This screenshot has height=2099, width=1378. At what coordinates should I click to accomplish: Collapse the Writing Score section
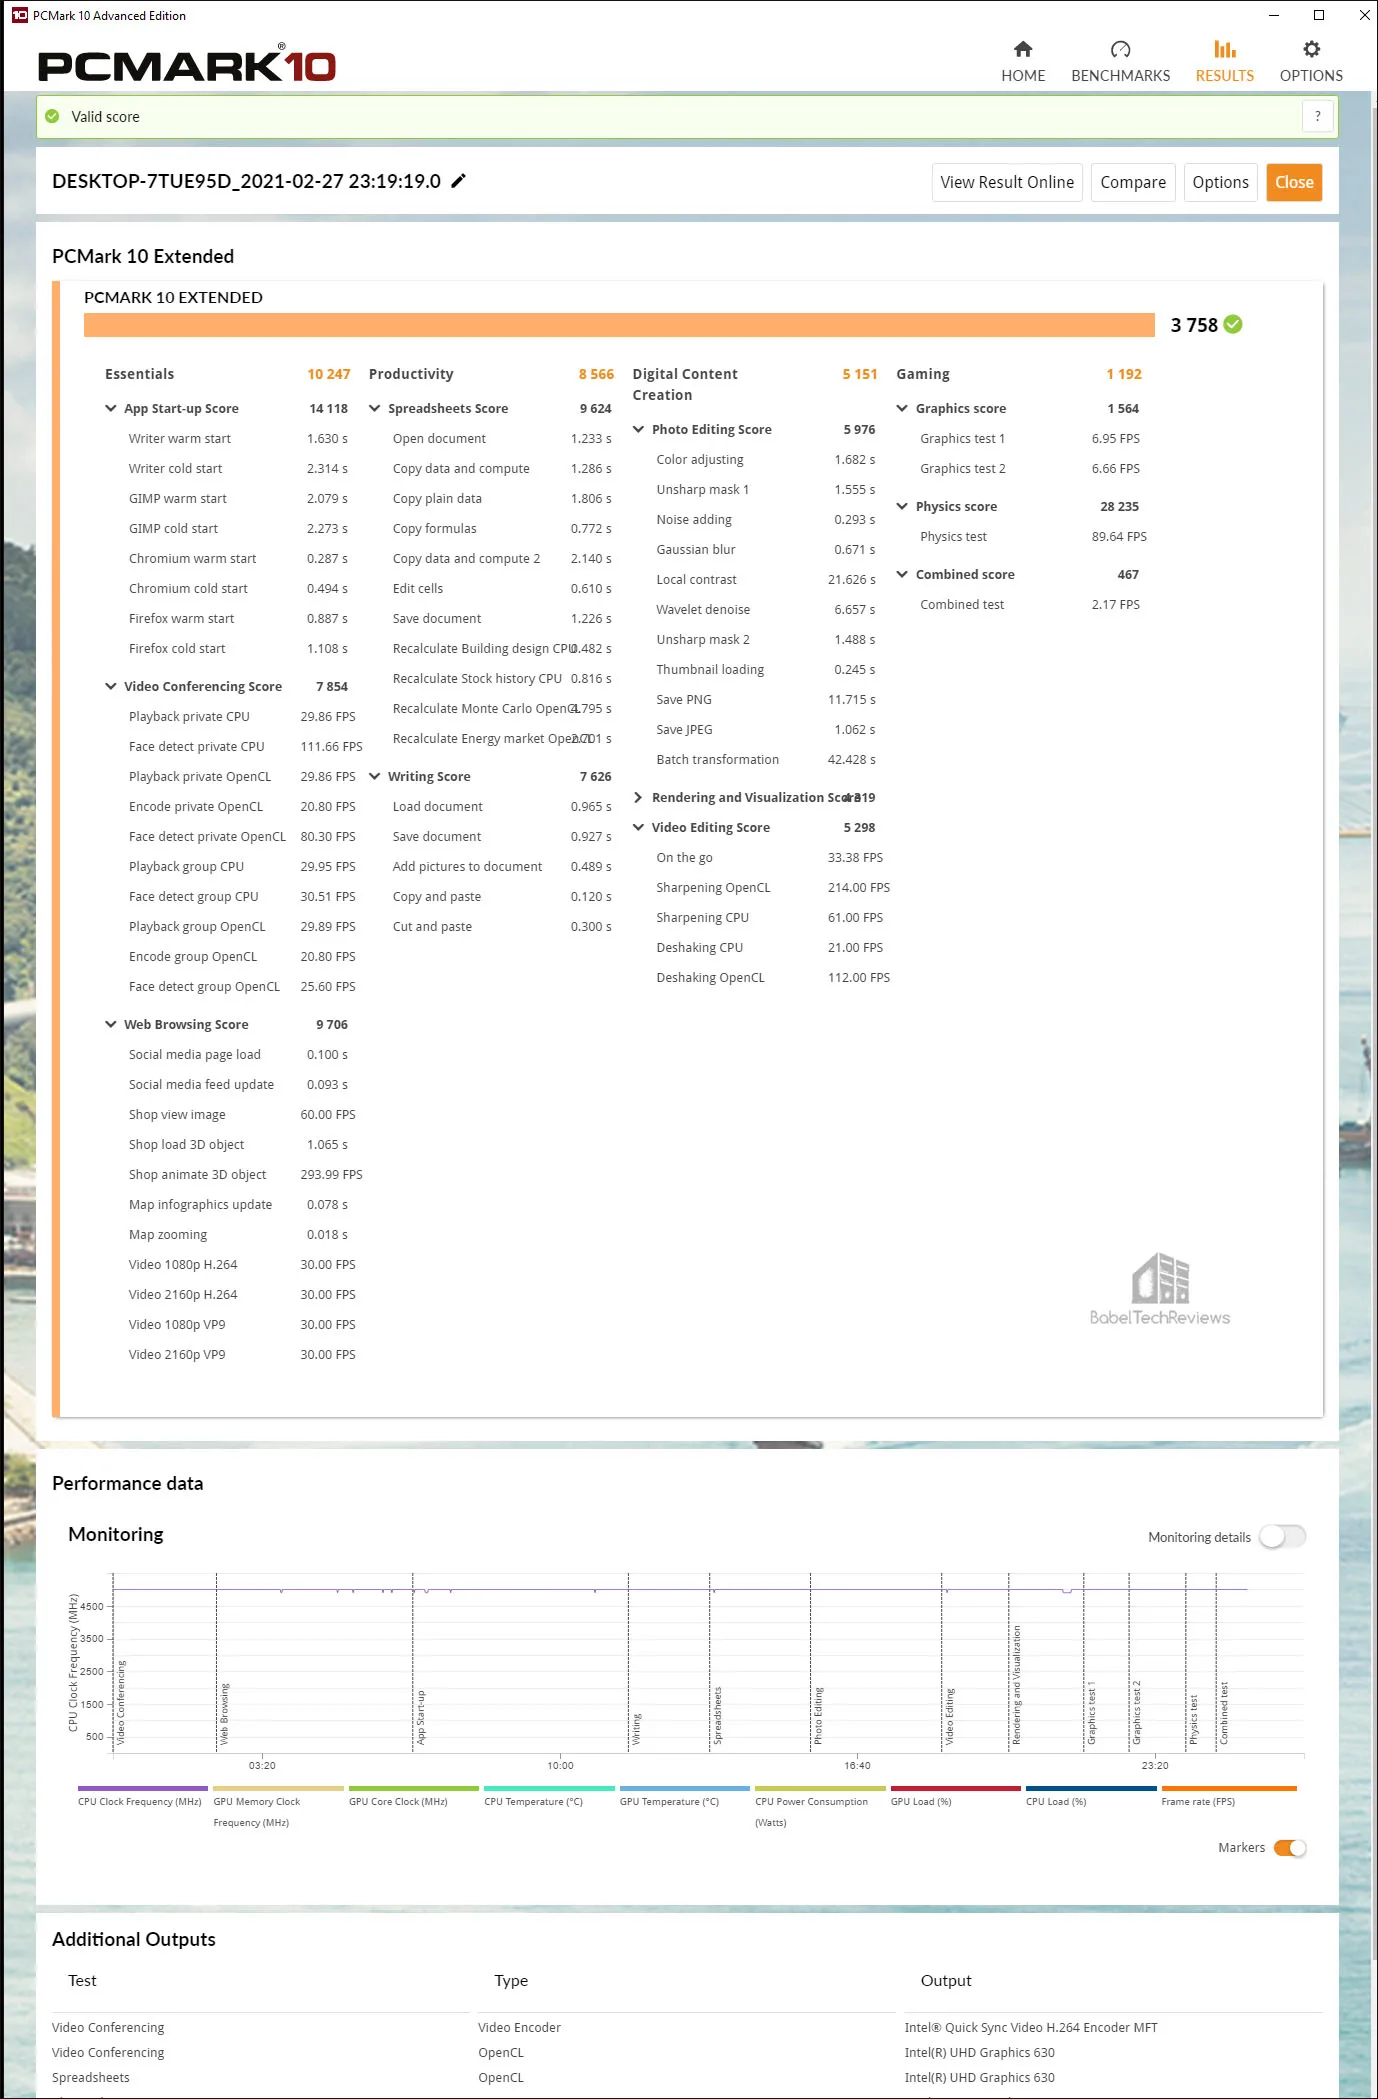tap(375, 776)
